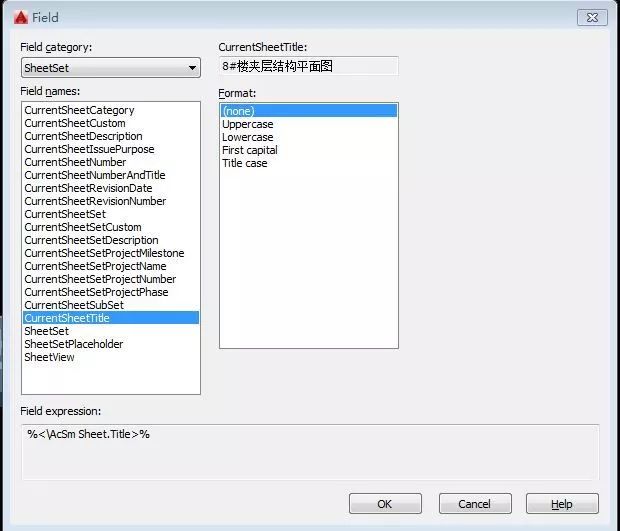620x531 pixels.
Task: Choose CurrentSheetNumber in field names
Action: click(x=75, y=162)
